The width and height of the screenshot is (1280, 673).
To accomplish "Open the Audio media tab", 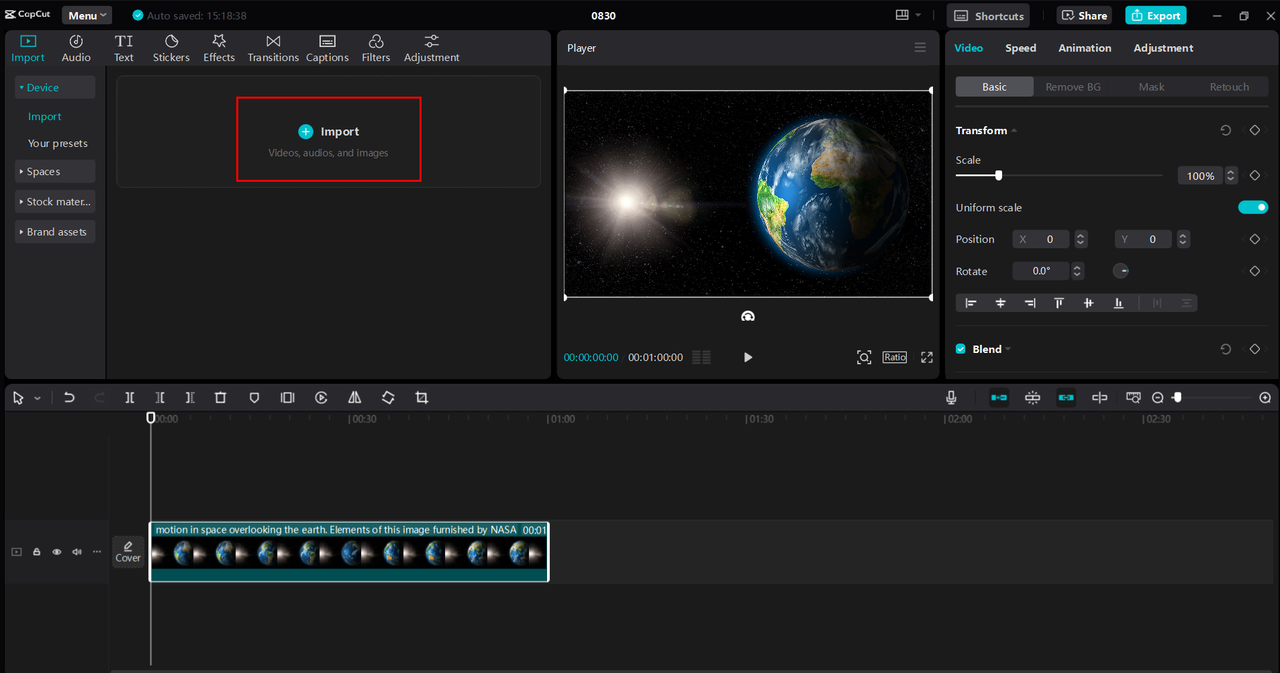I will [x=76, y=48].
